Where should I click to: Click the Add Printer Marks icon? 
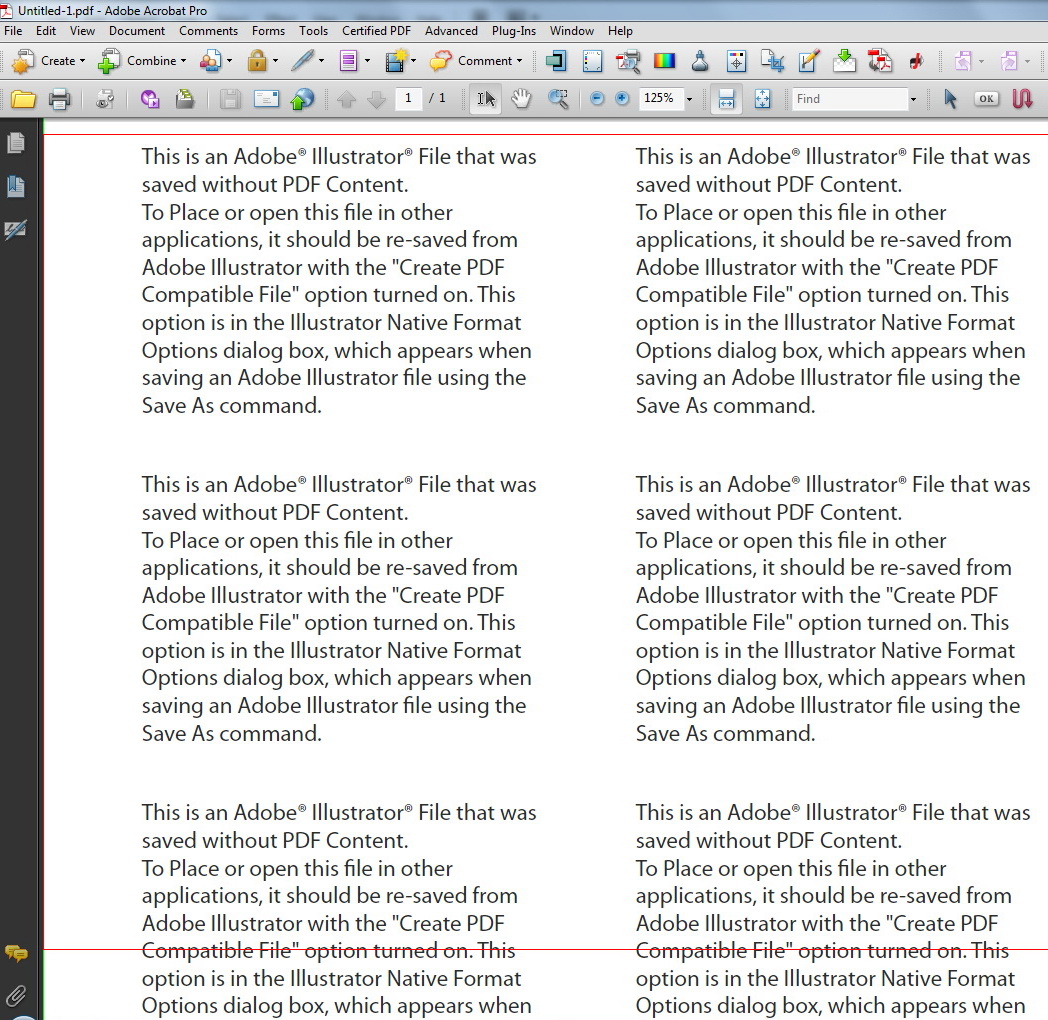coord(592,61)
